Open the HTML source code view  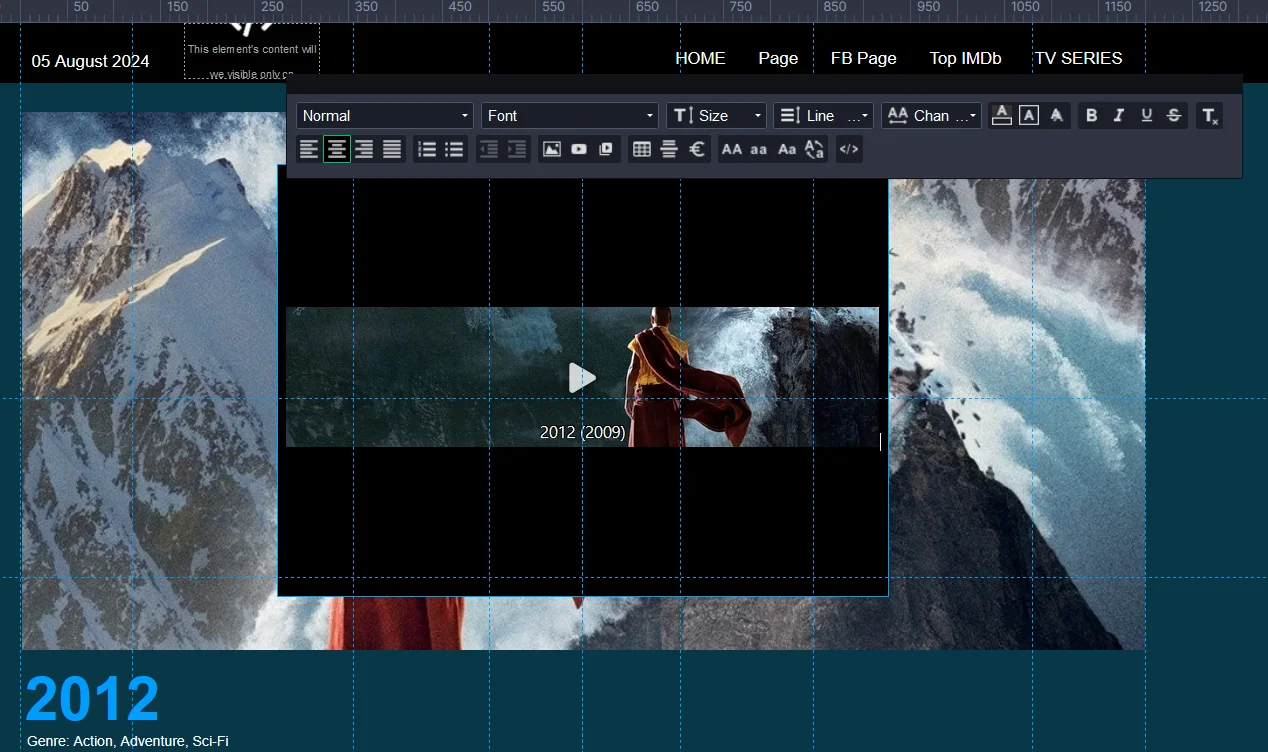coord(849,150)
